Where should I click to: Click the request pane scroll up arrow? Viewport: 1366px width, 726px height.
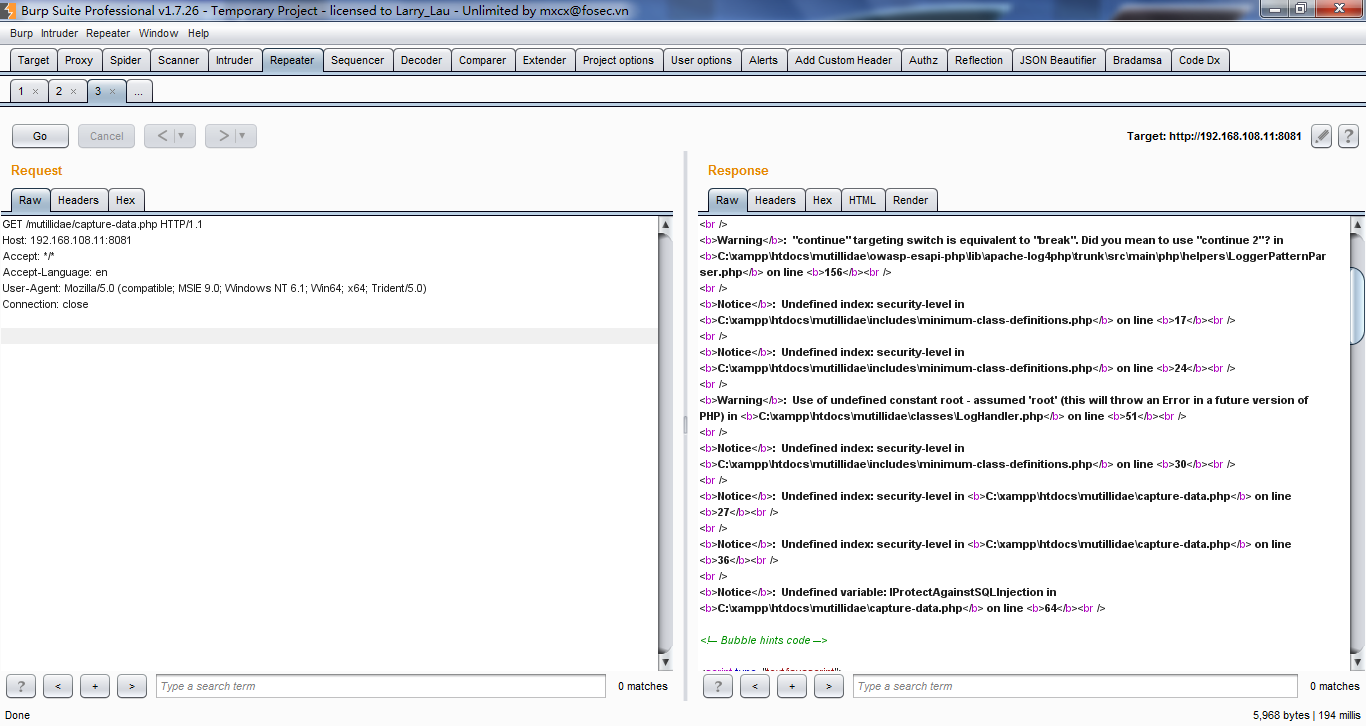(666, 225)
